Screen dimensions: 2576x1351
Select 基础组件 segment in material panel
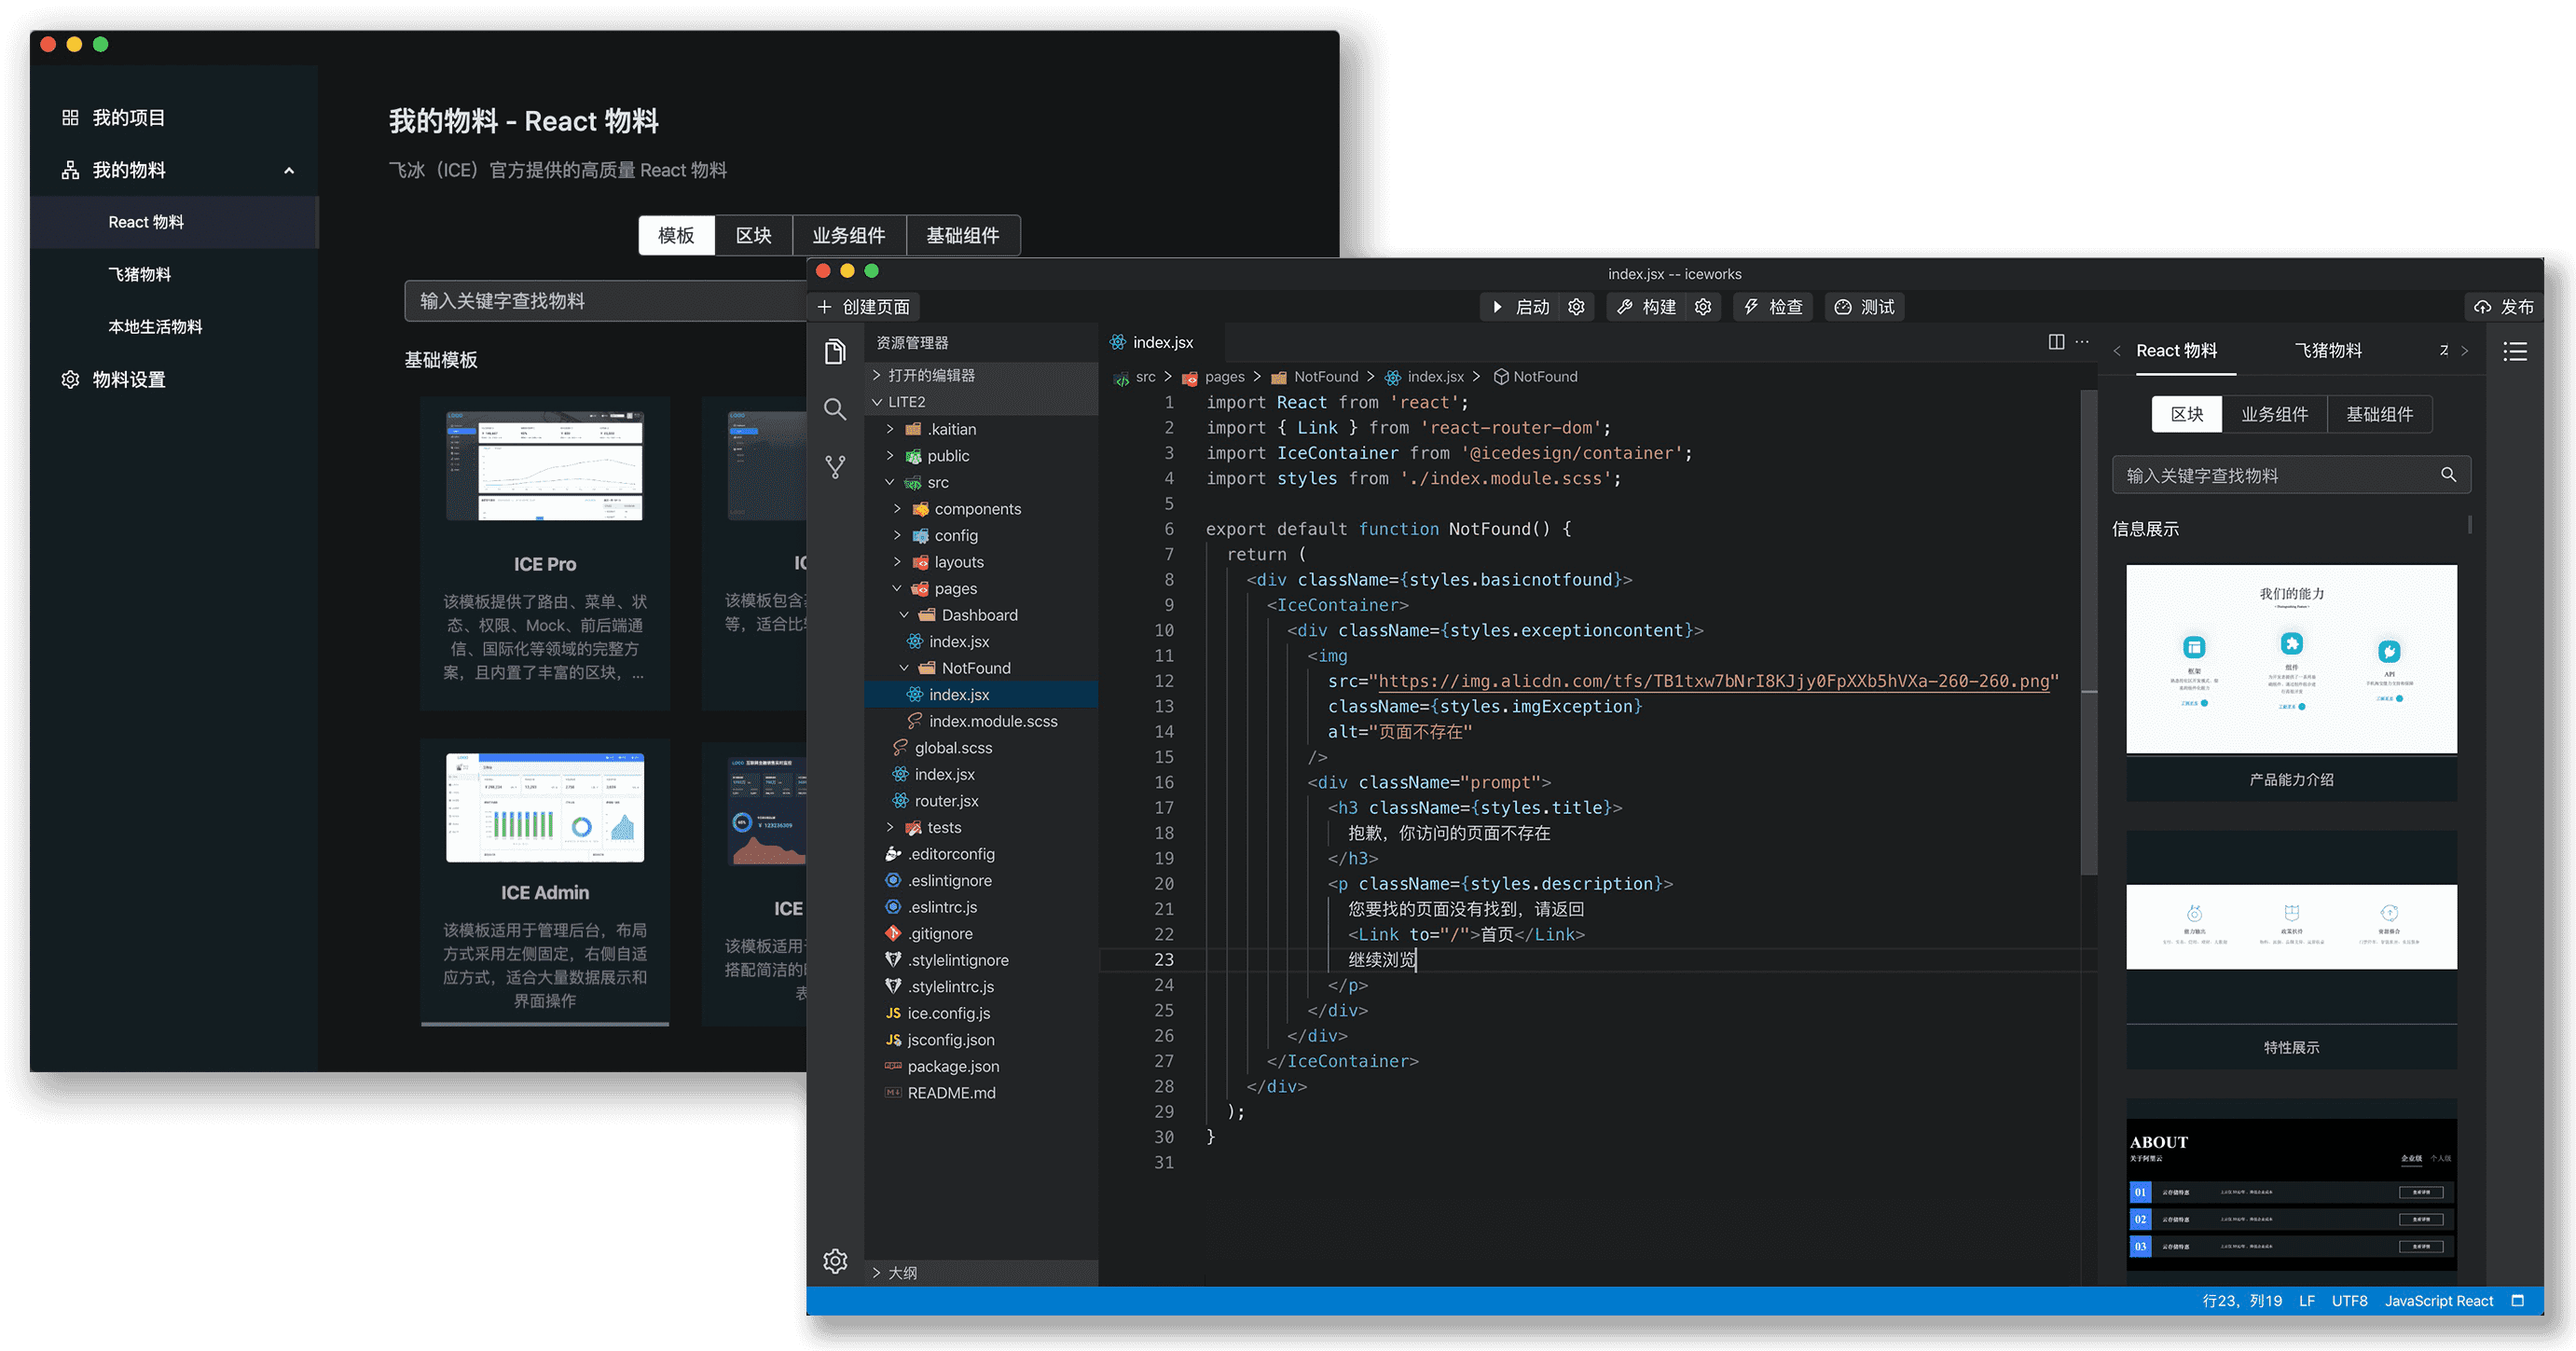[2380, 414]
